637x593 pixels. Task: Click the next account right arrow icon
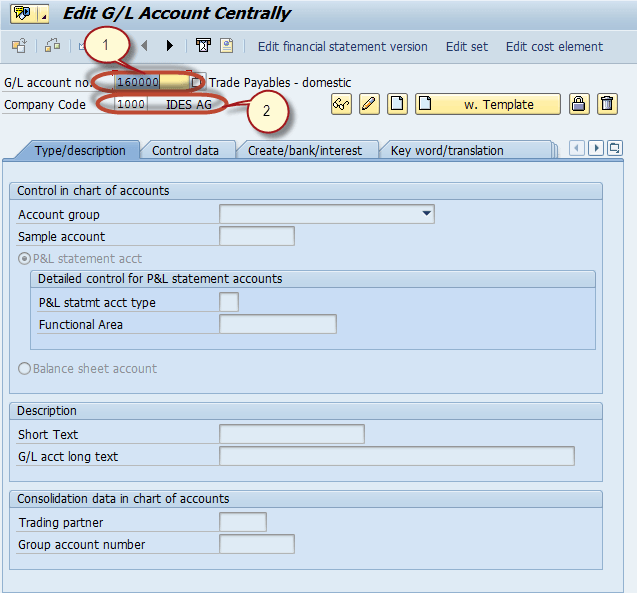pos(170,46)
